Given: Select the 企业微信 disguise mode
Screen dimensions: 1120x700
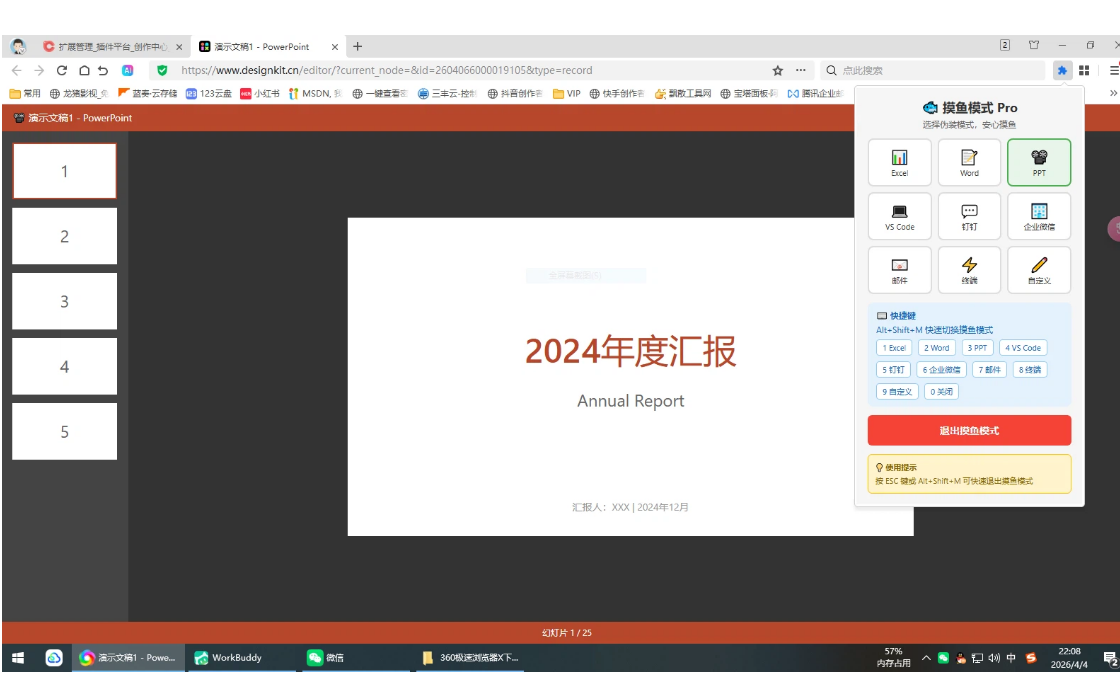Looking at the screenshot, I should click(x=1039, y=216).
